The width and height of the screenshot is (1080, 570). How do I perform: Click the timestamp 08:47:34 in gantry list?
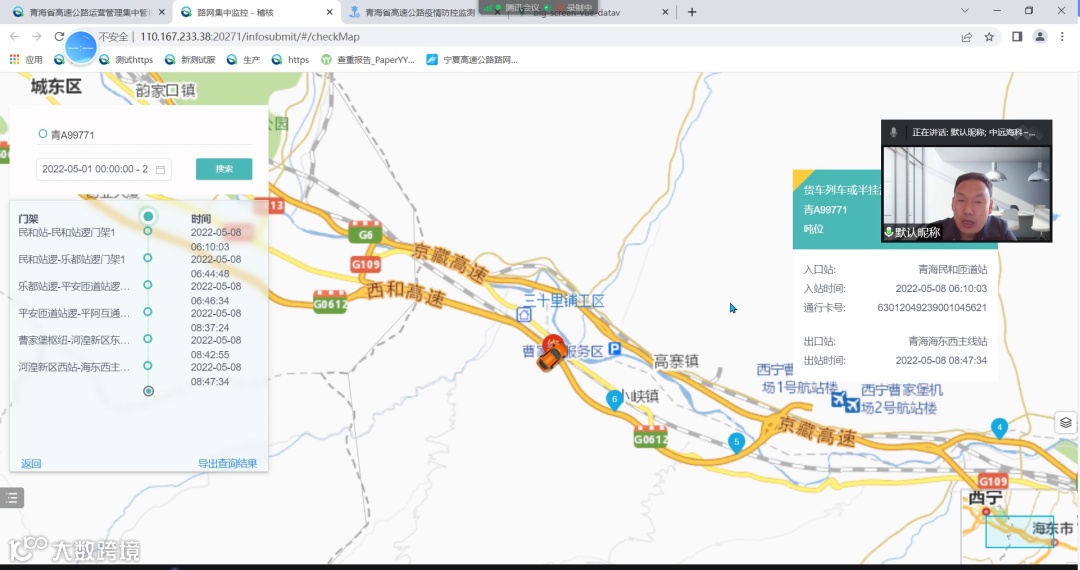click(210, 381)
